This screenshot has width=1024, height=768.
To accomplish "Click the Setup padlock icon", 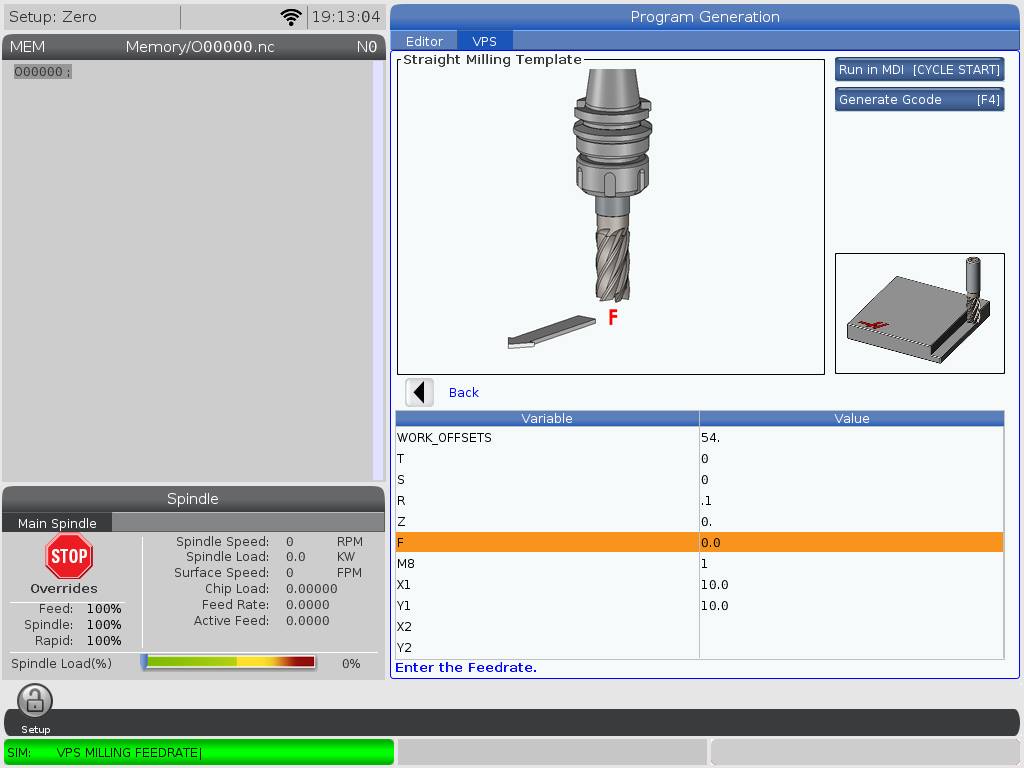I will [x=35, y=701].
